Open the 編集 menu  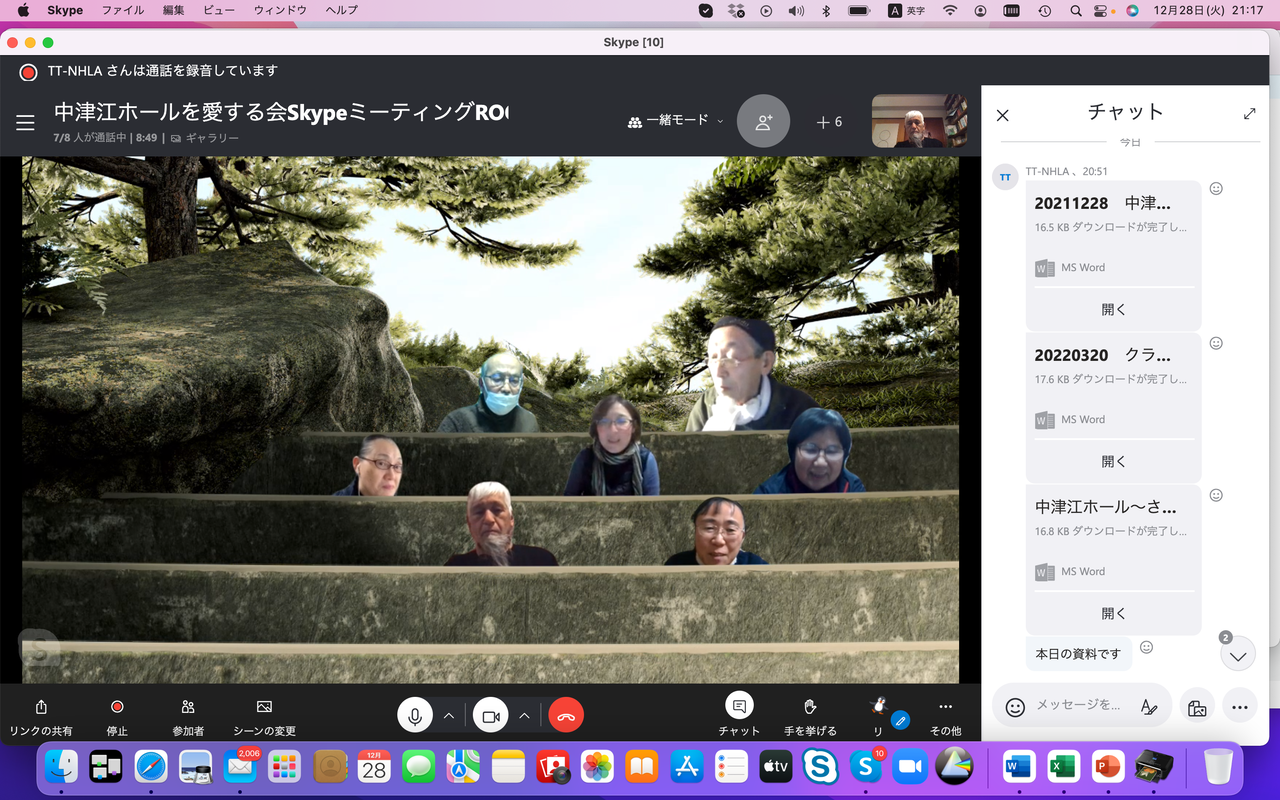coord(175,11)
